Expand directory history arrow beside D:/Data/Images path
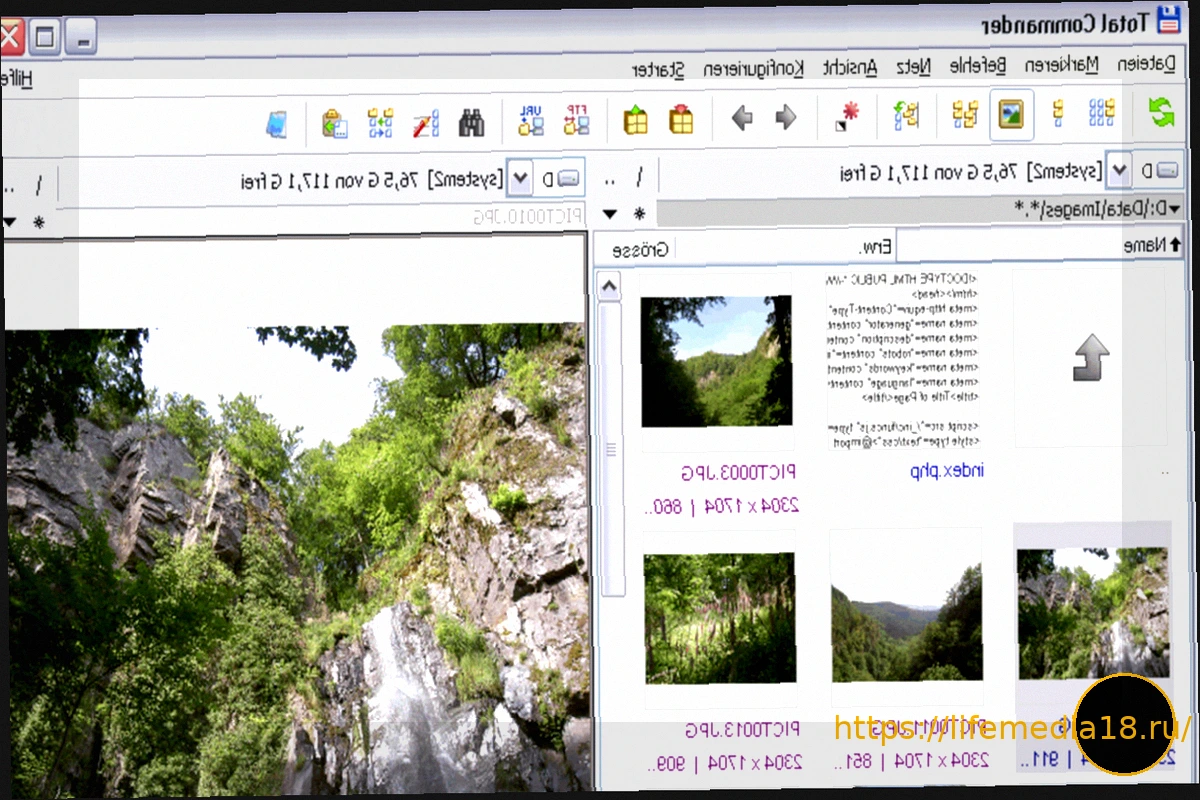The width and height of the screenshot is (1200, 800). click(x=1174, y=209)
